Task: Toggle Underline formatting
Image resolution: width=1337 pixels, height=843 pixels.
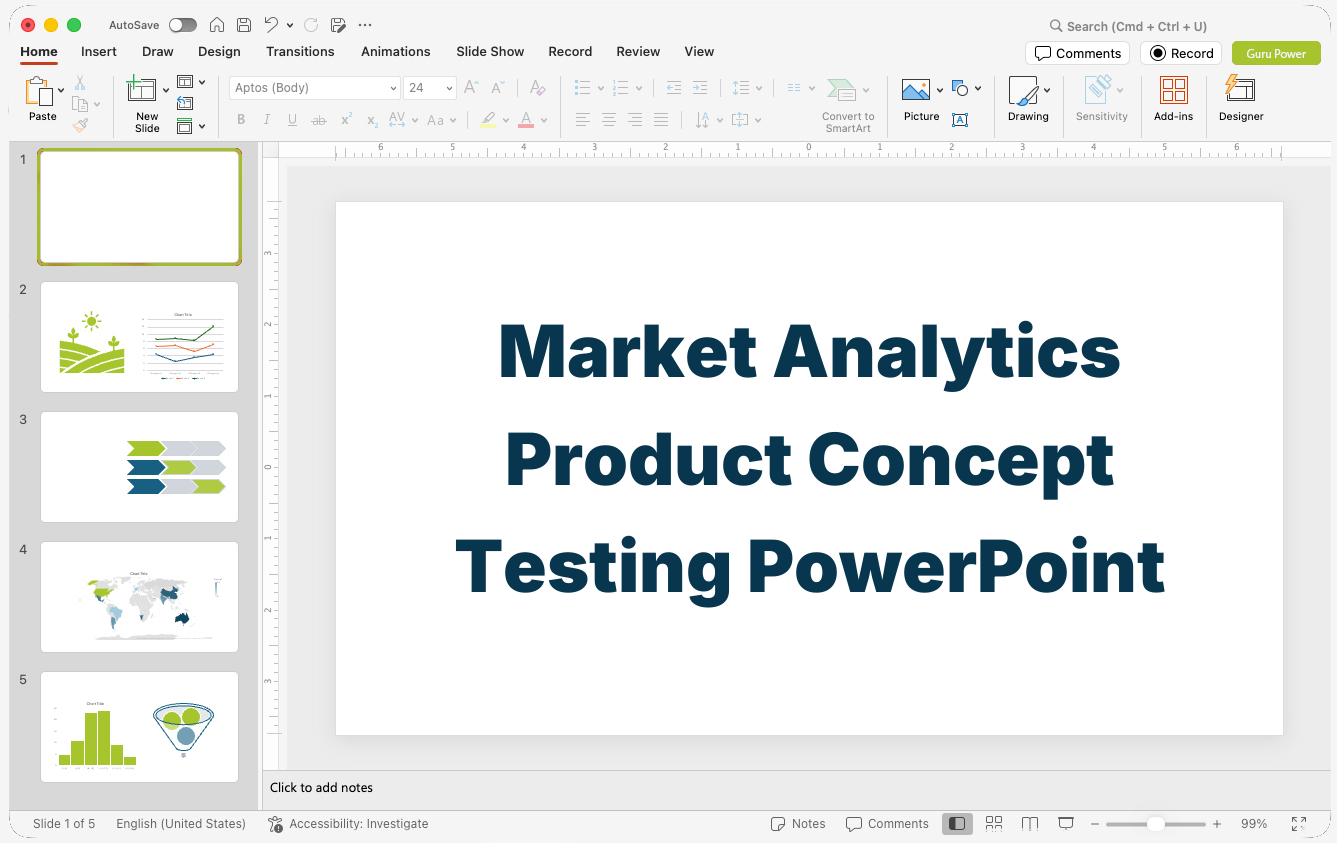Action: click(293, 120)
